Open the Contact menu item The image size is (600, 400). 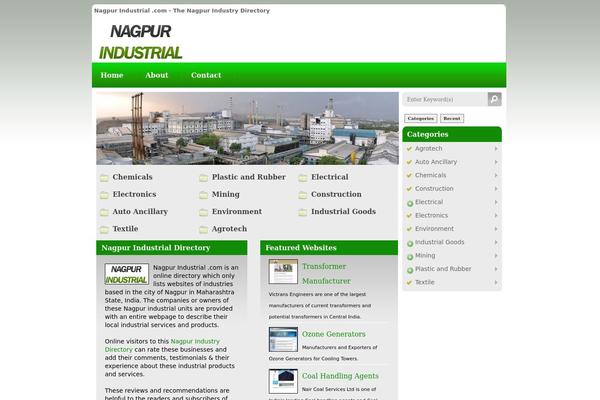tap(206, 75)
